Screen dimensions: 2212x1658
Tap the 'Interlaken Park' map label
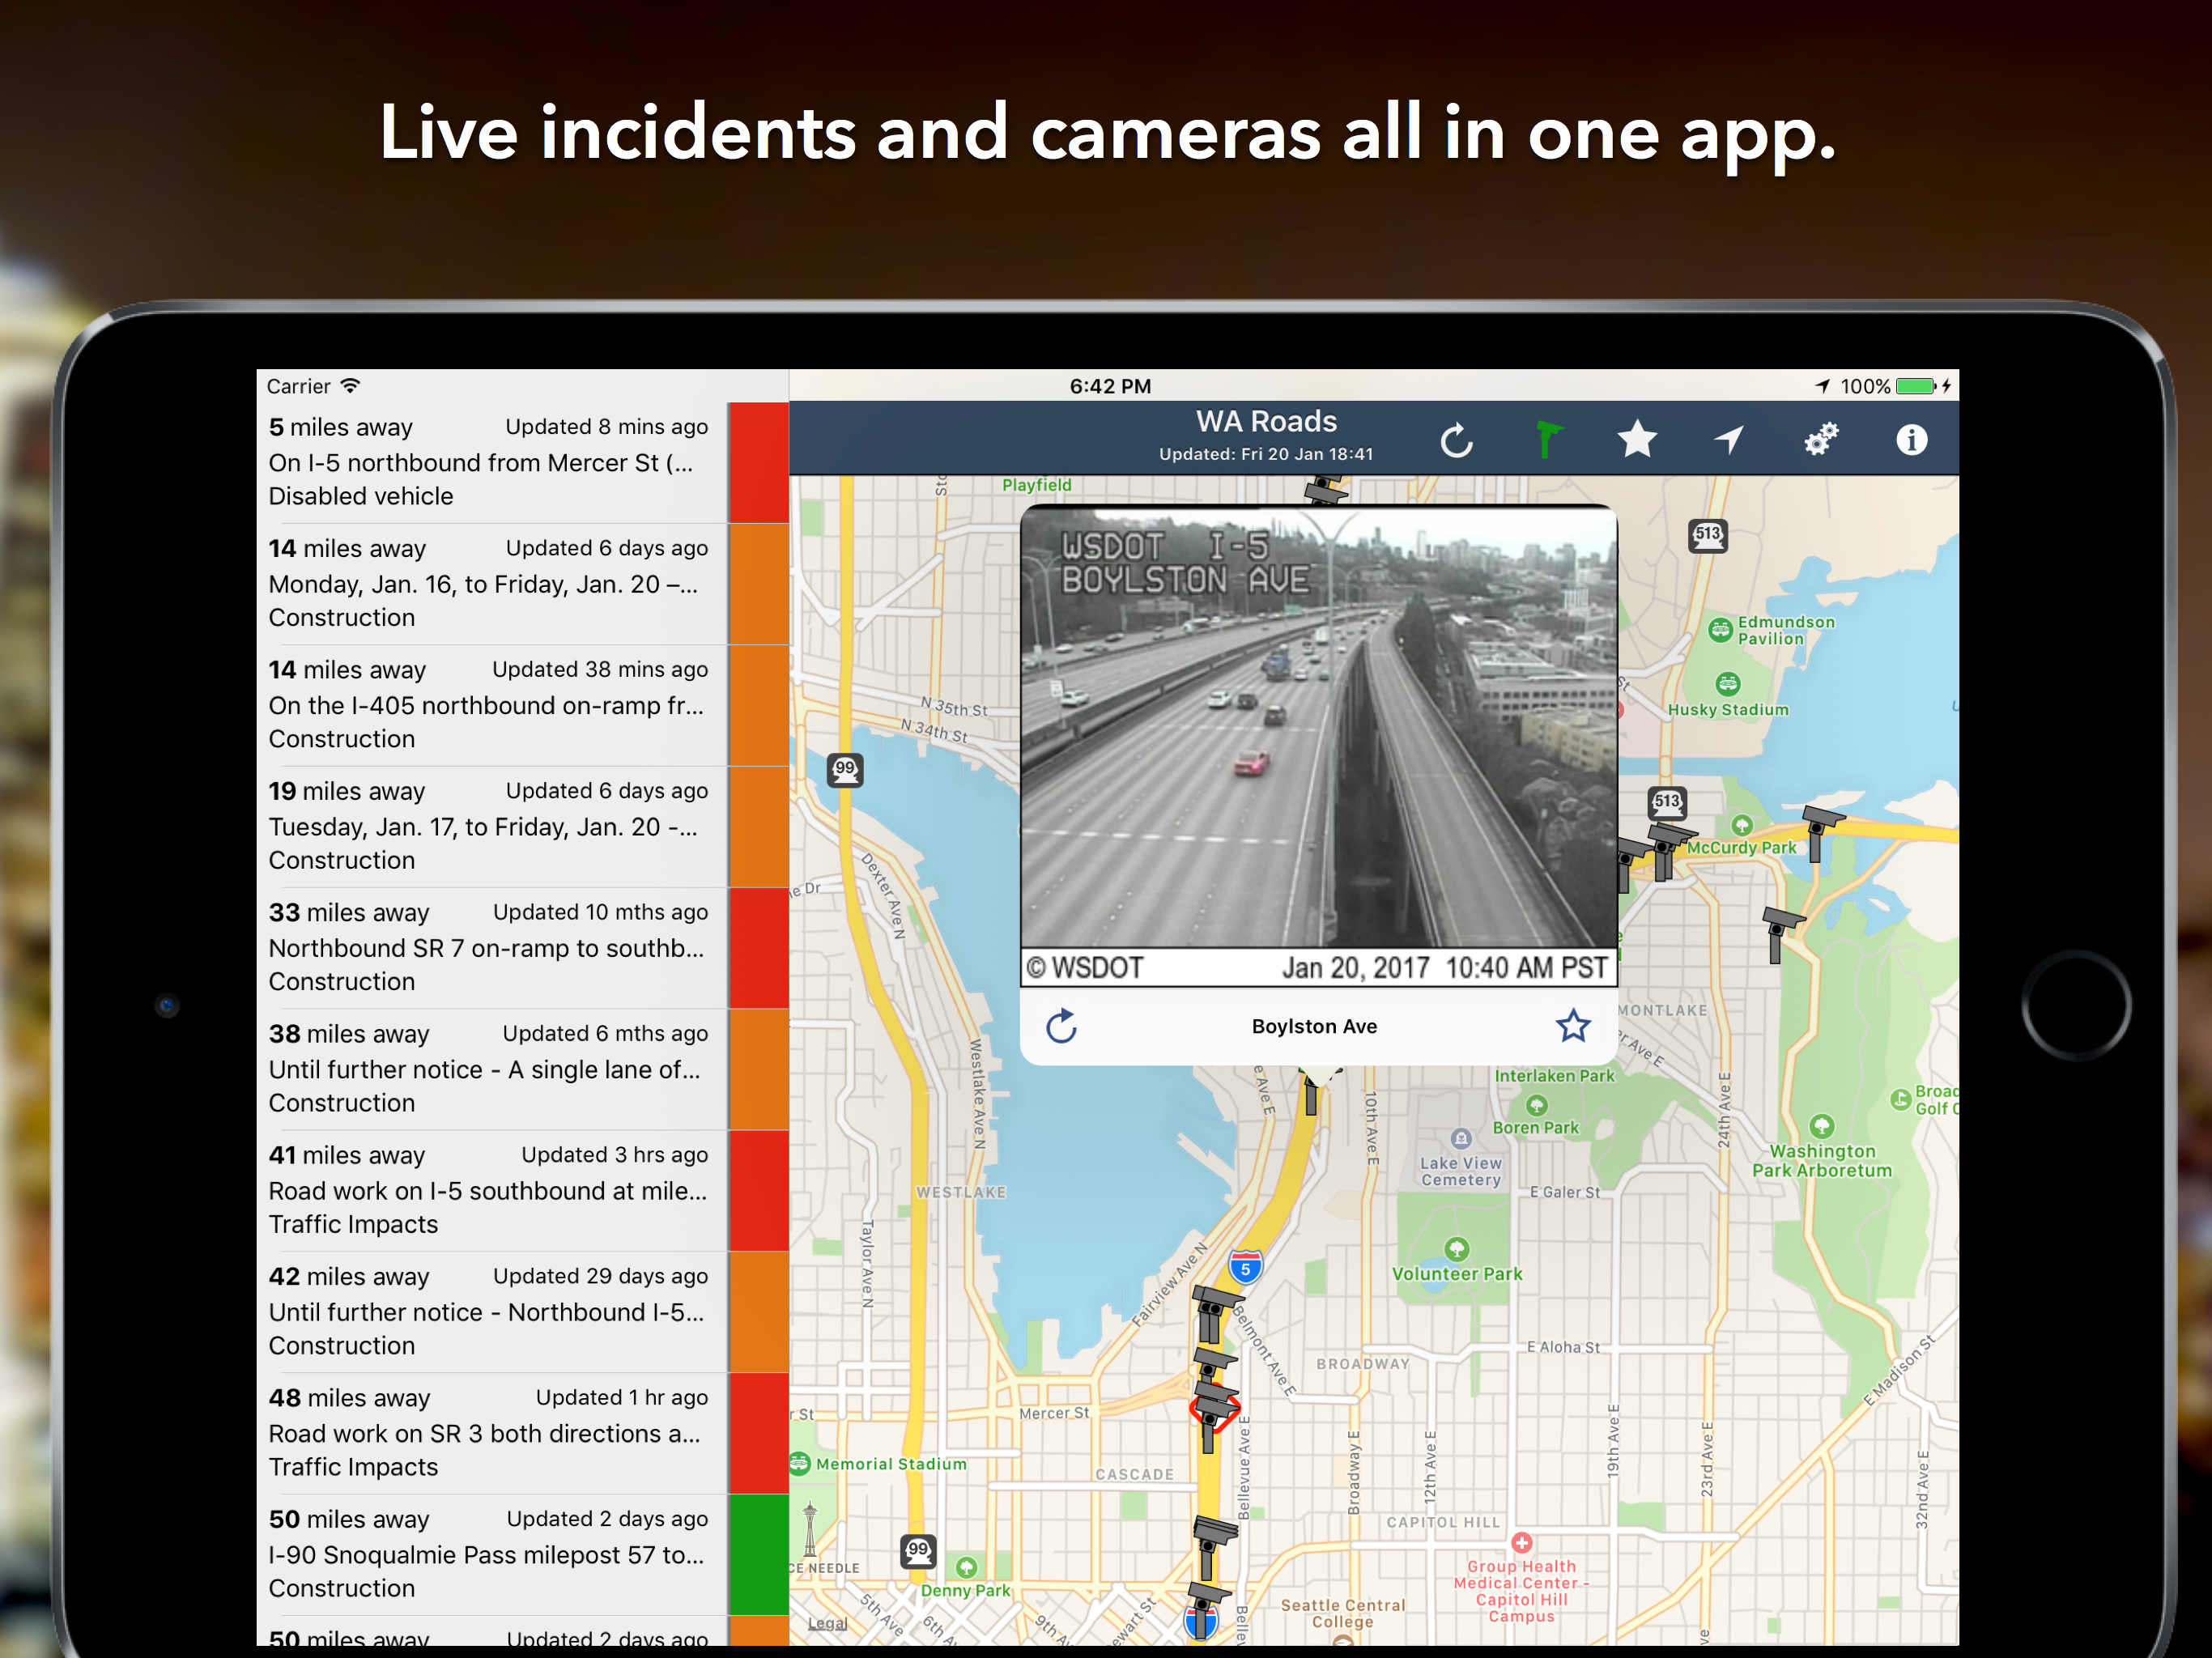pos(1554,1076)
